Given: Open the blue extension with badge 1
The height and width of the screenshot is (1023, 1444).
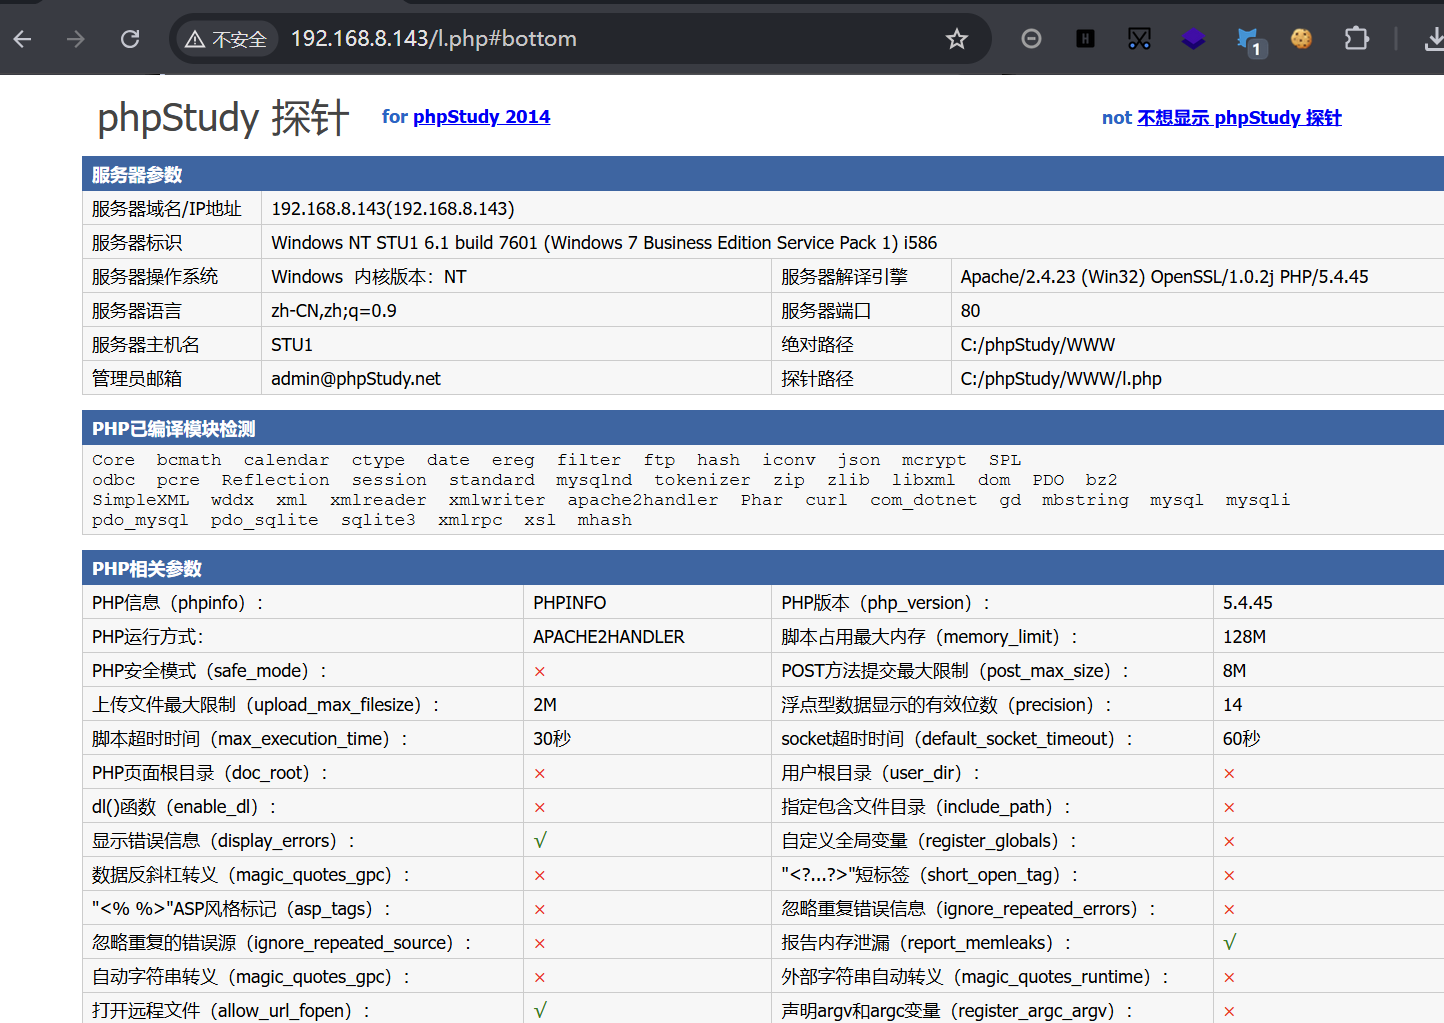Looking at the screenshot, I should pos(1249,41).
